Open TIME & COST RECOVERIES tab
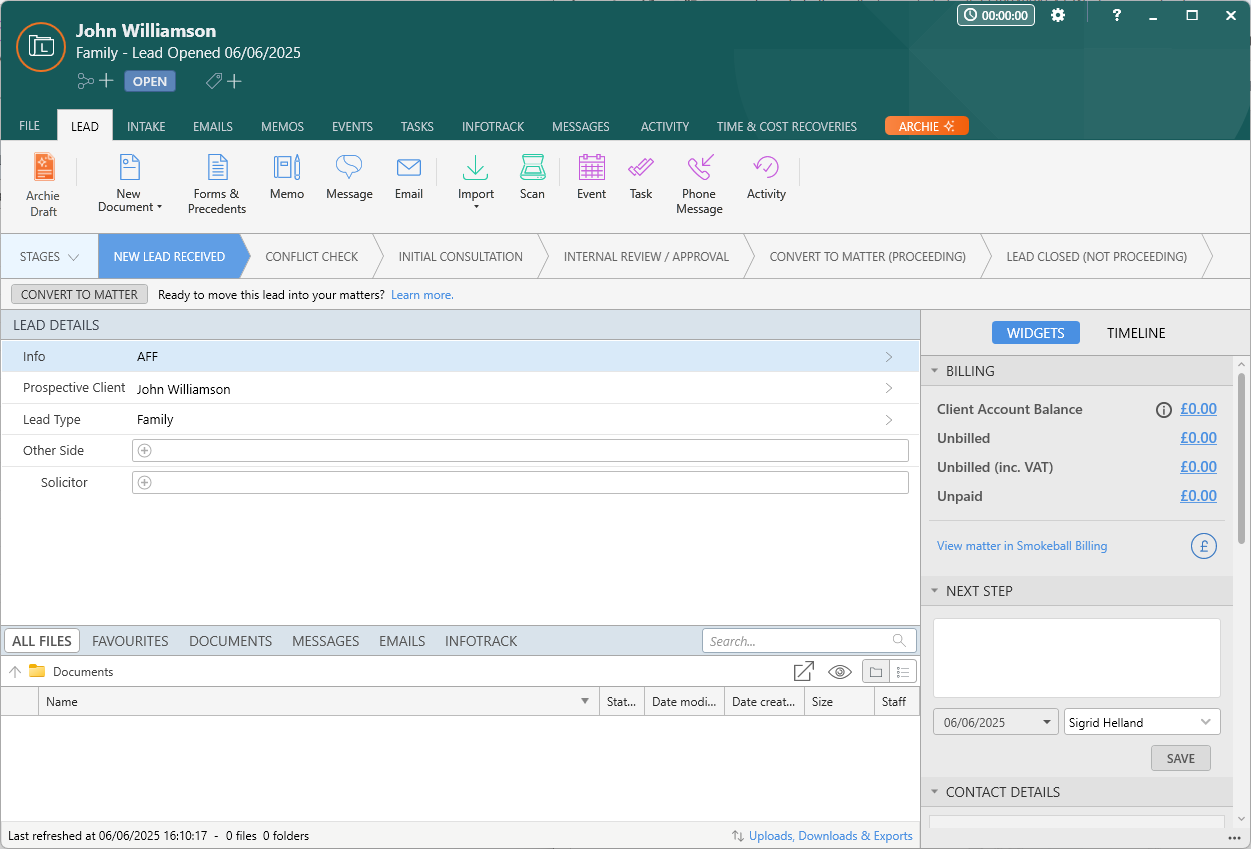Screen dimensions: 1251x849 tap(787, 126)
